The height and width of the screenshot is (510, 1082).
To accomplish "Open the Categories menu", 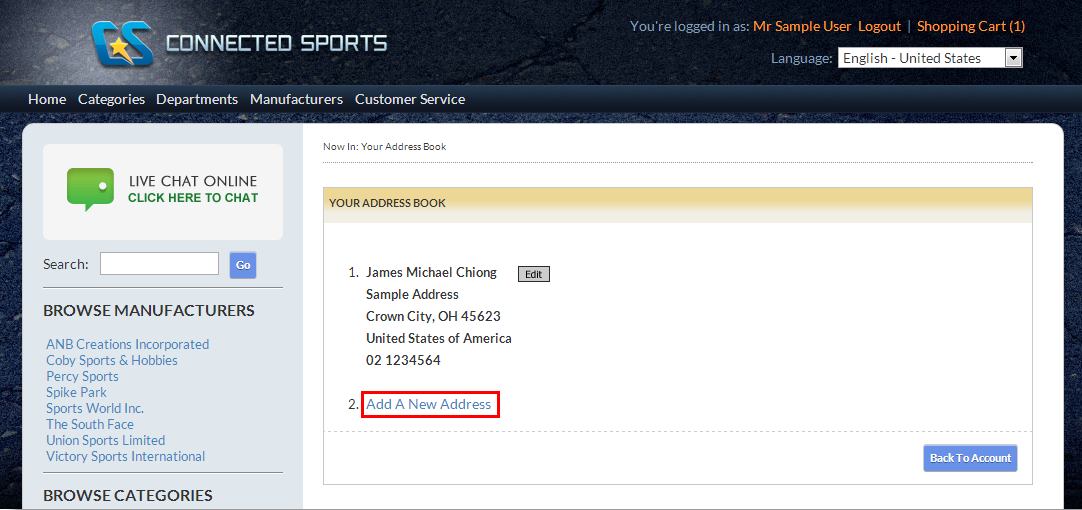I will (x=111, y=99).
